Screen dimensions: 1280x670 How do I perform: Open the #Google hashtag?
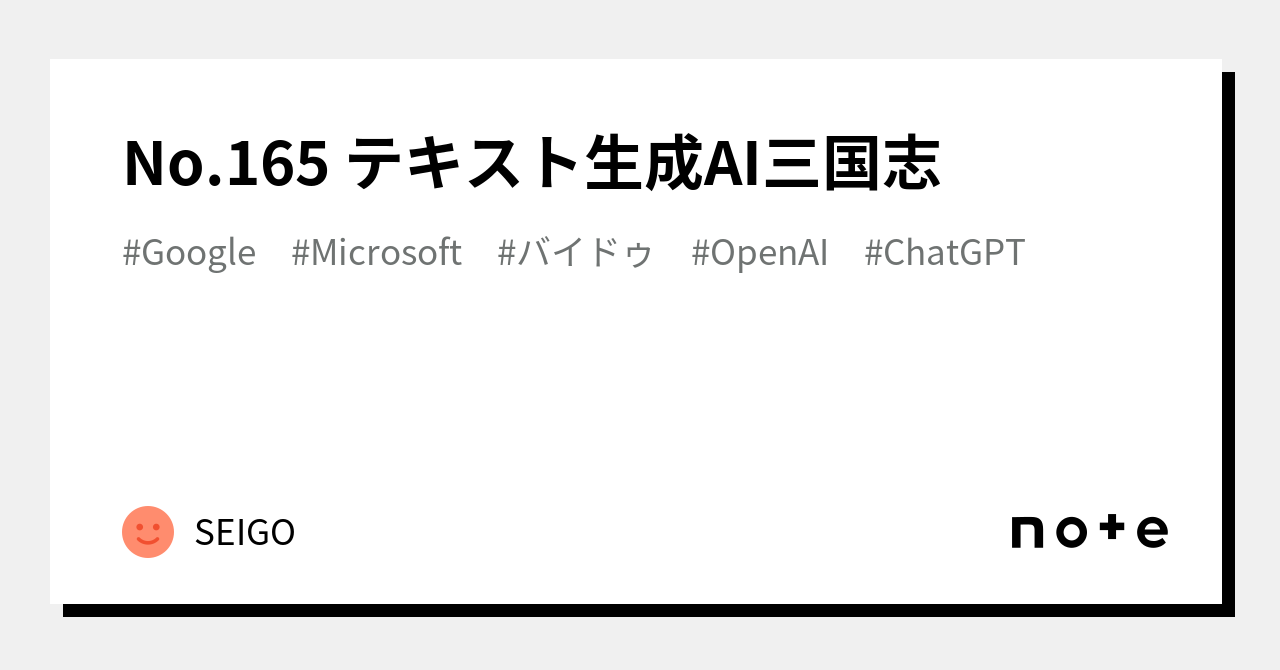click(x=189, y=253)
